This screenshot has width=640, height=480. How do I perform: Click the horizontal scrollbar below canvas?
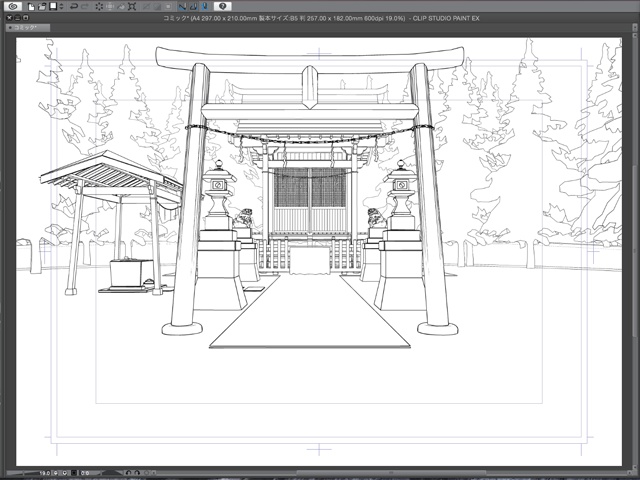392,473
